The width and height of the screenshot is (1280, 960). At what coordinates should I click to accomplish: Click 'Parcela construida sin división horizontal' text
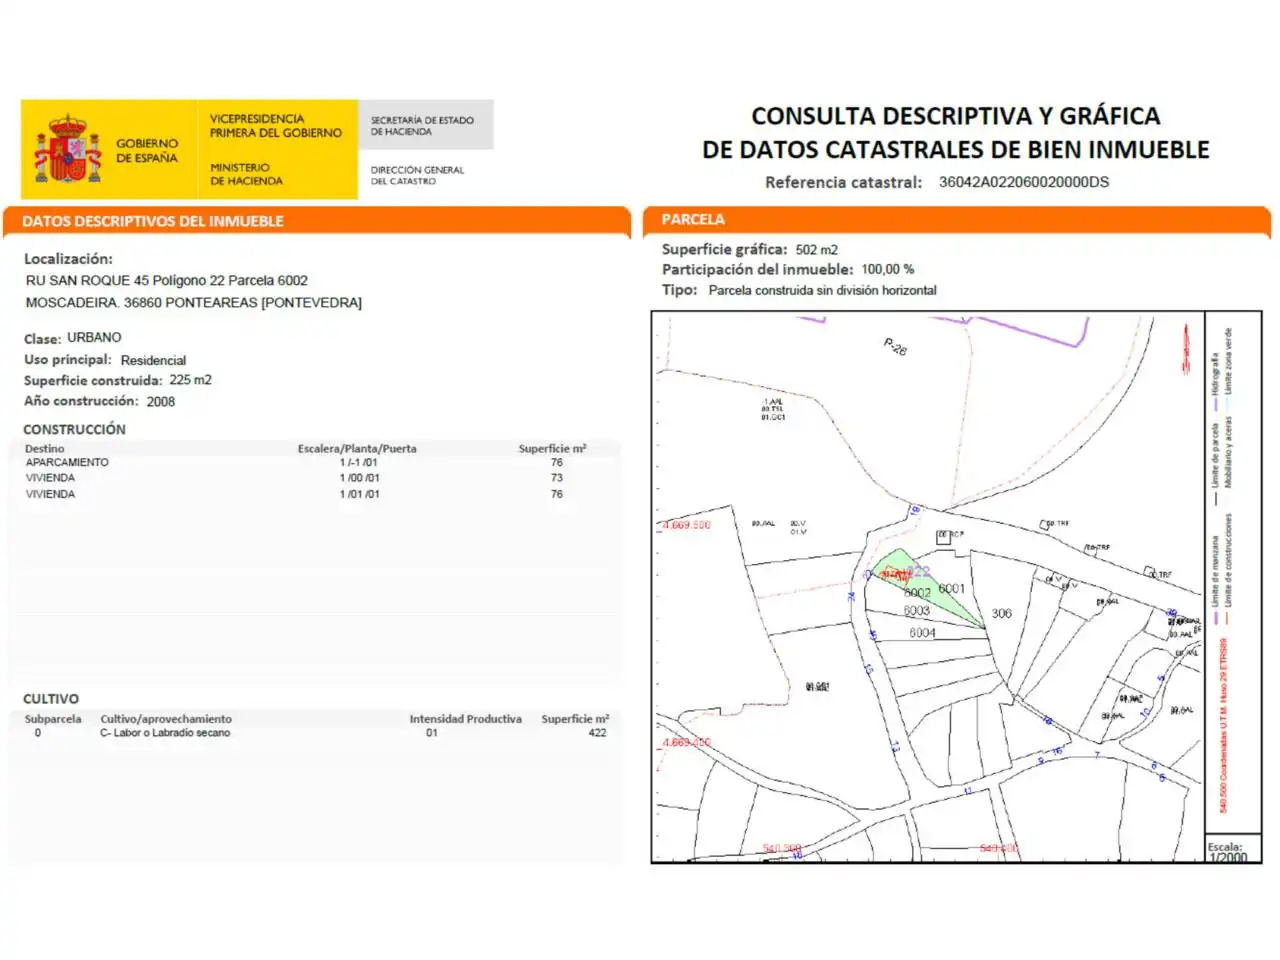click(823, 290)
